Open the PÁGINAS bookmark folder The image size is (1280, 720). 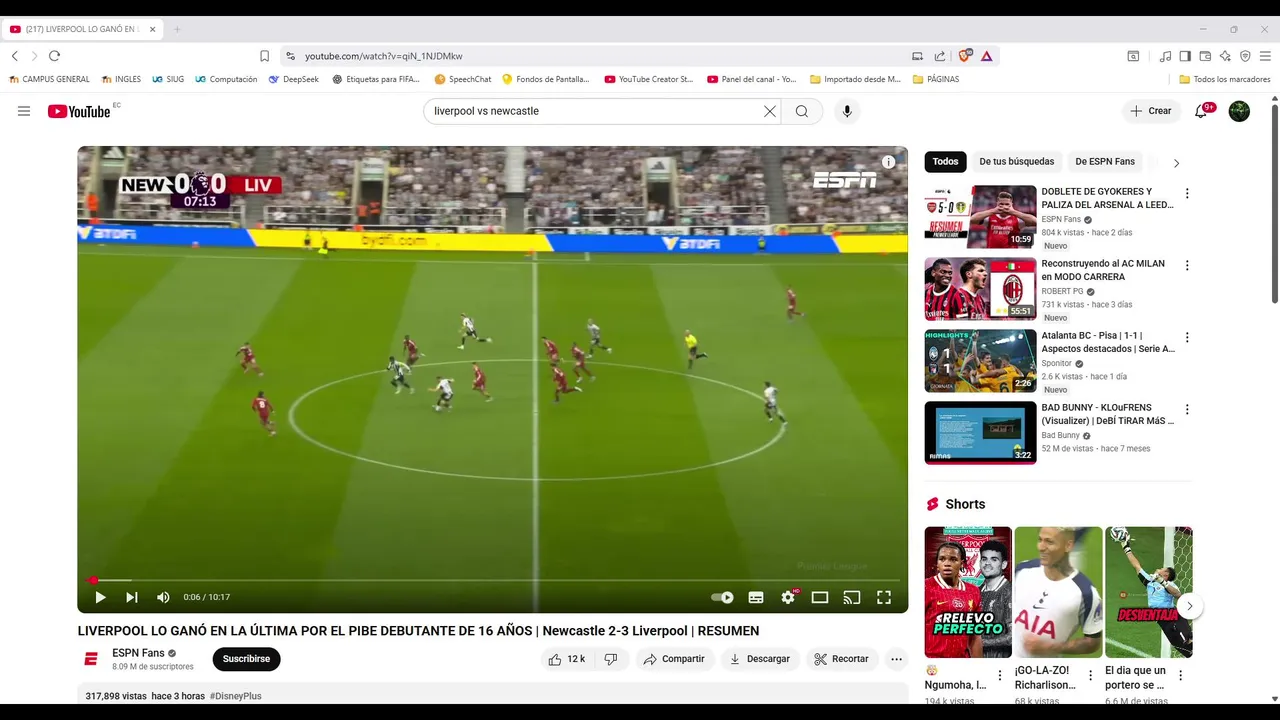click(936, 79)
